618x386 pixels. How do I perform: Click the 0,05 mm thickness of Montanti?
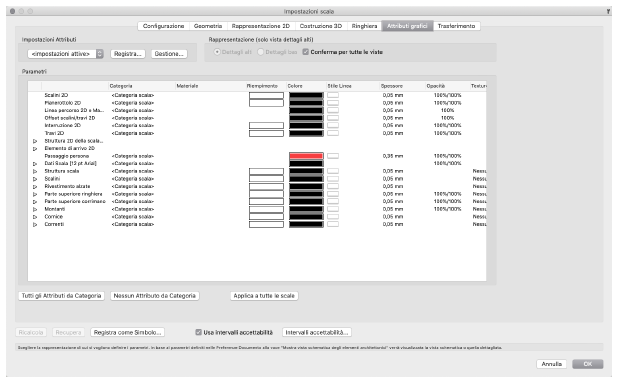point(393,209)
